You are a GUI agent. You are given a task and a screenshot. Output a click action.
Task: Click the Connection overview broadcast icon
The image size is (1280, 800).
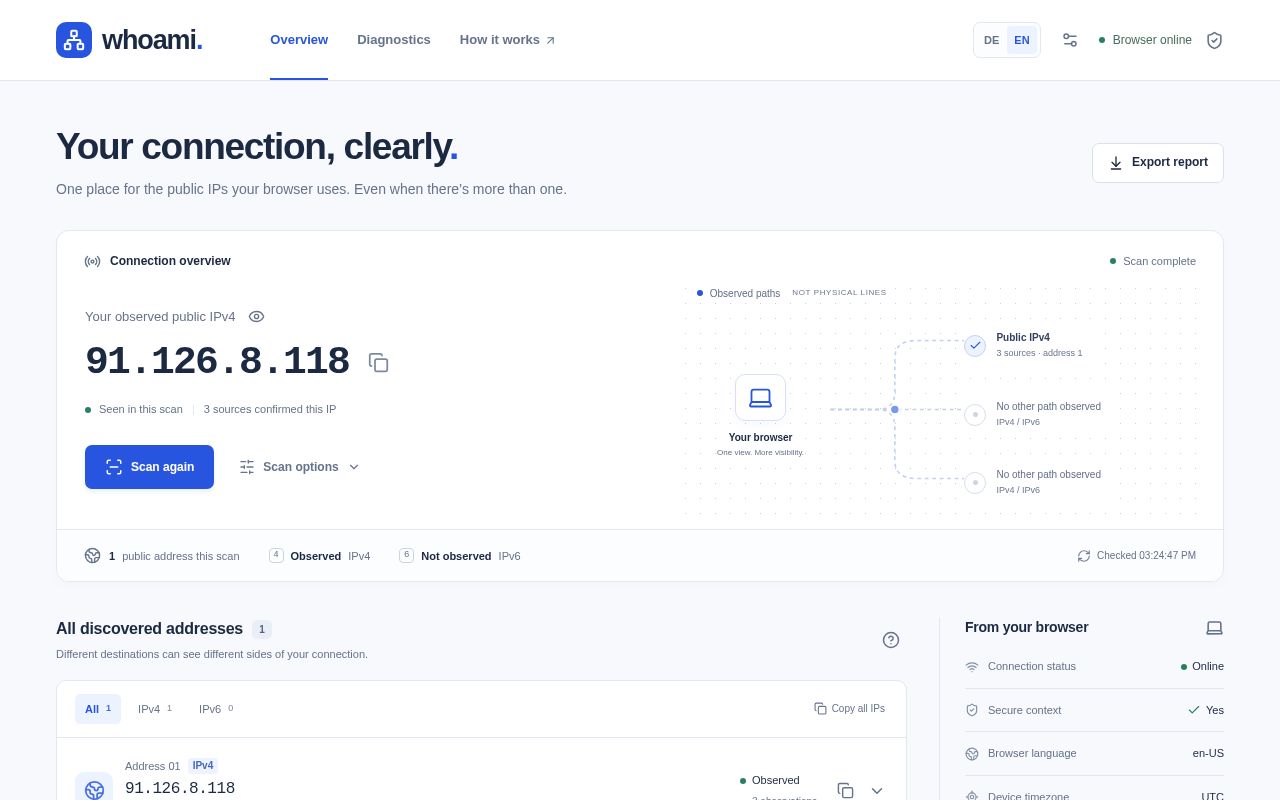(x=92, y=261)
